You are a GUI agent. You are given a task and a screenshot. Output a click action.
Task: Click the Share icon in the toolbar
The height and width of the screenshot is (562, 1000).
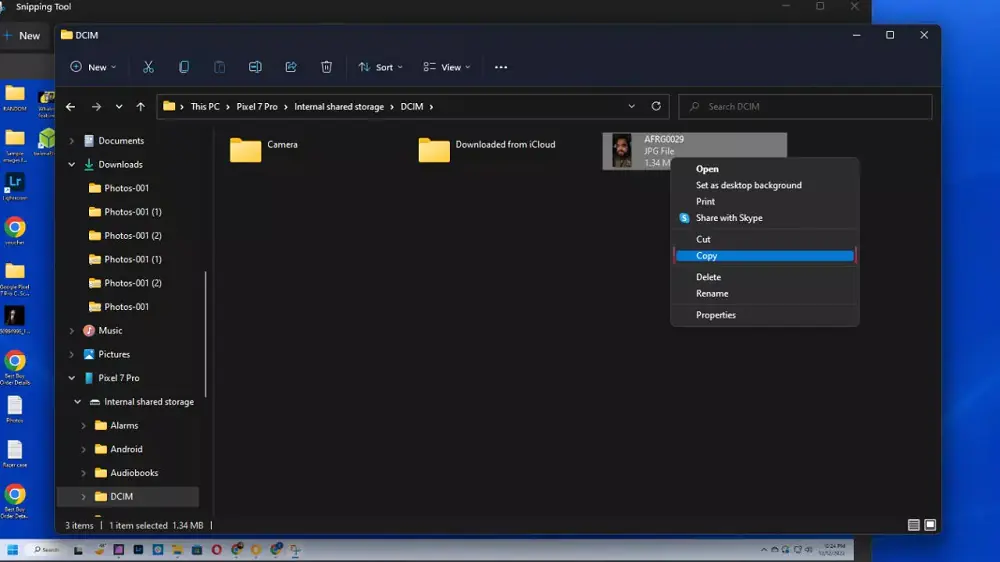[291, 67]
